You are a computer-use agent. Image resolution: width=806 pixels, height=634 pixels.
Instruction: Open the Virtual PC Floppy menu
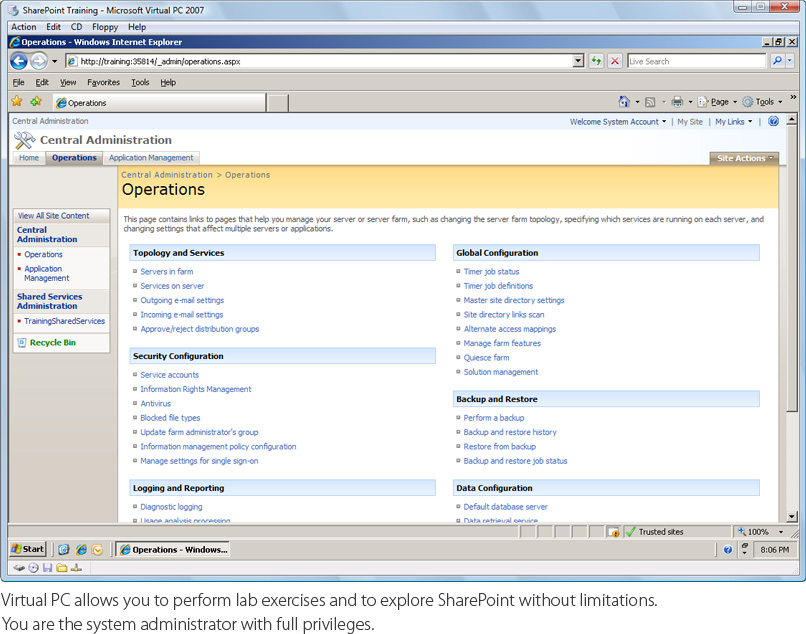105,27
